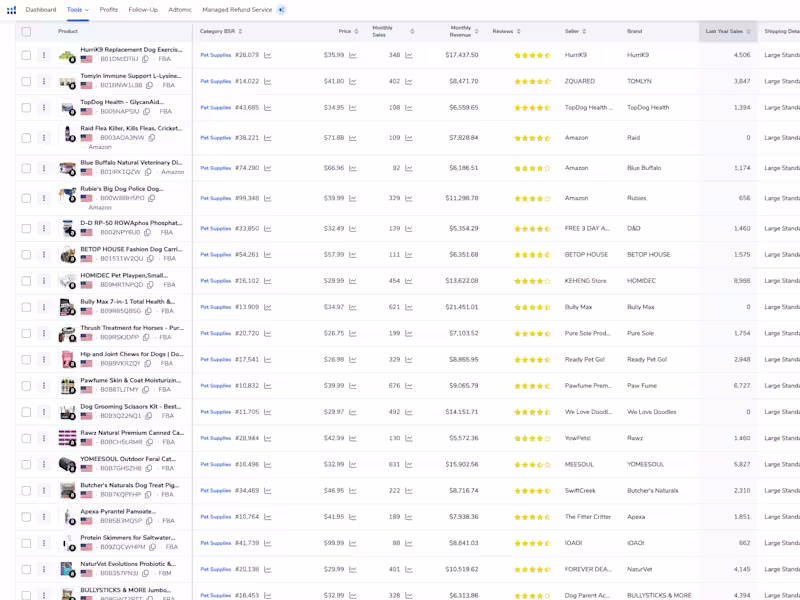Screen dimensions: 800x600
Task: Open BSR chart for Thrush Treatment row
Action: (x=267, y=333)
